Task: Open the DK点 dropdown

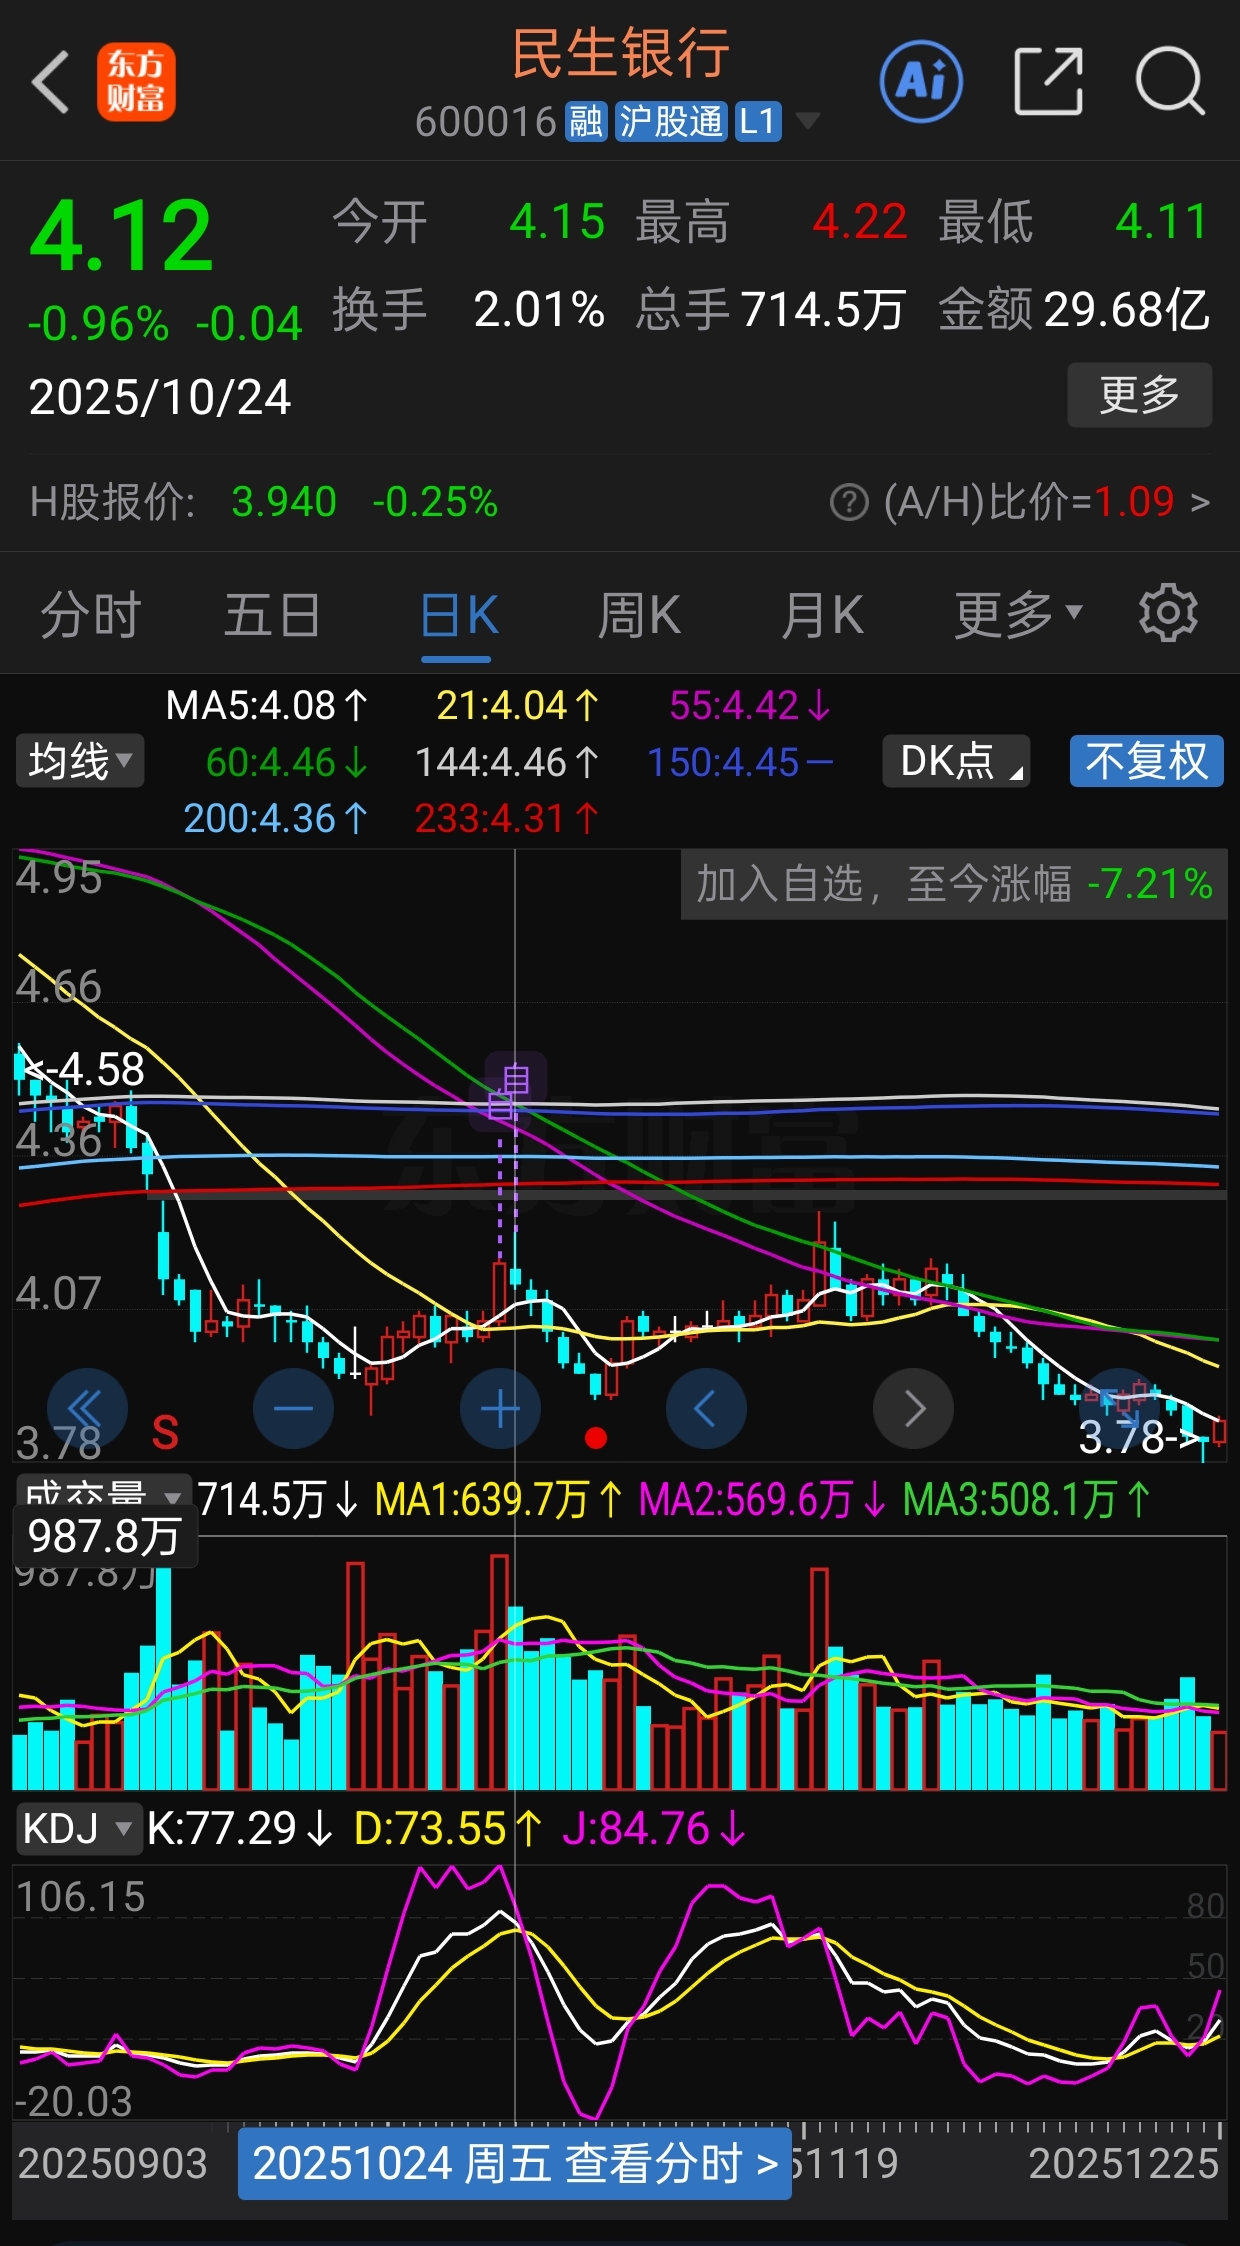Action: (956, 761)
